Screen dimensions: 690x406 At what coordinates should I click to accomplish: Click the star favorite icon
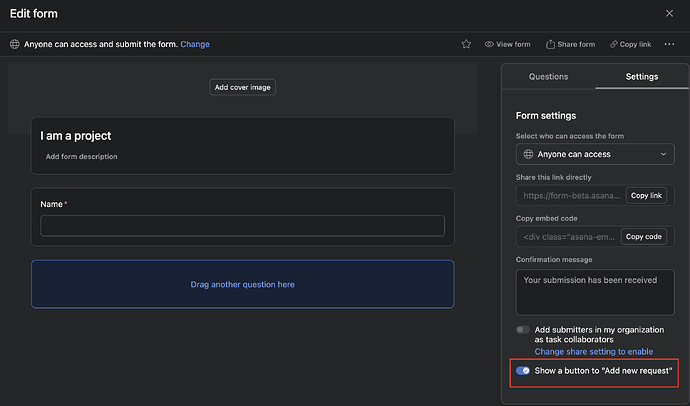click(x=466, y=44)
